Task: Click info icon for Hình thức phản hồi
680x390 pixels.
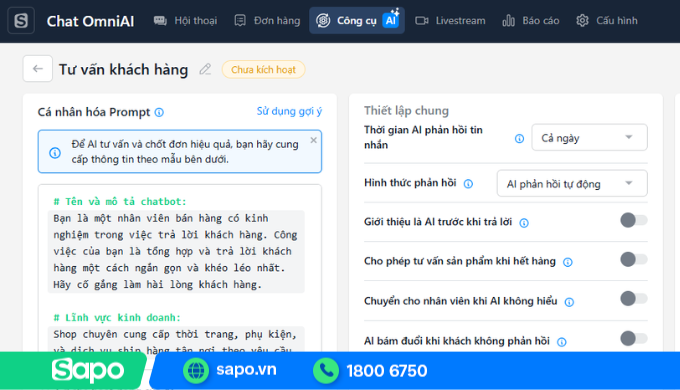Action: tap(468, 184)
